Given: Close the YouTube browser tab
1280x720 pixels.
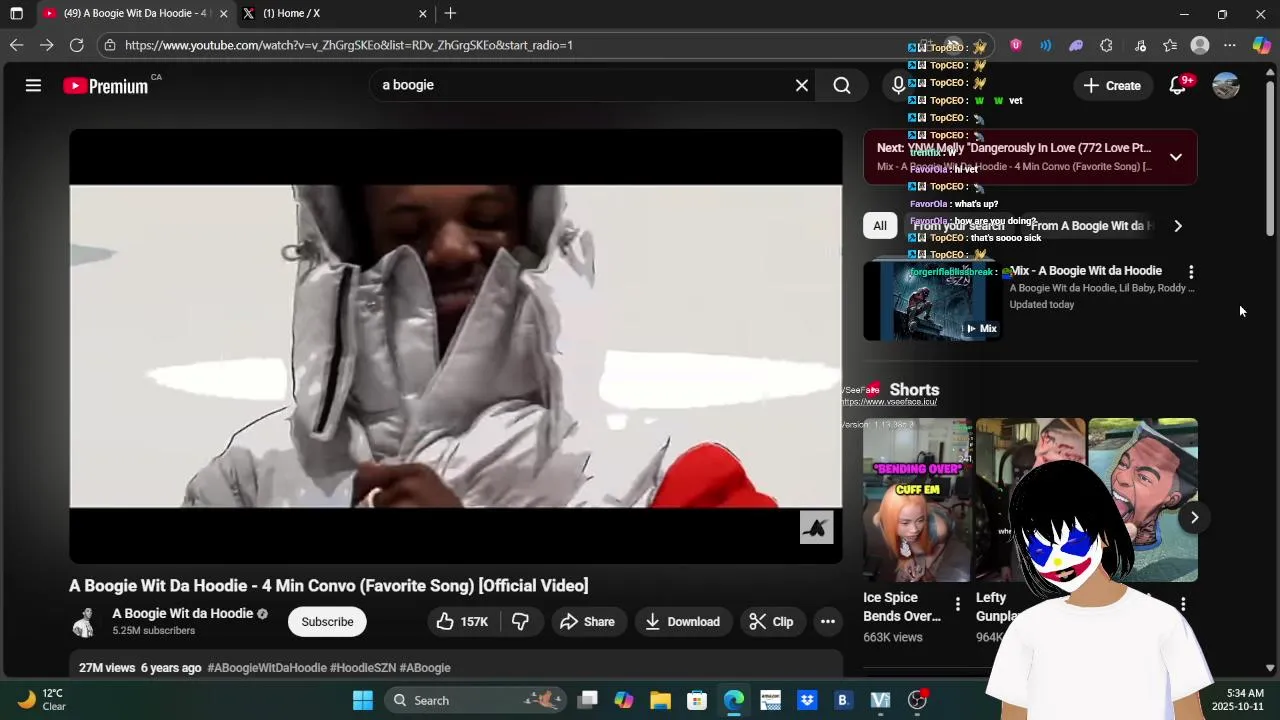Looking at the screenshot, I should coord(223,13).
